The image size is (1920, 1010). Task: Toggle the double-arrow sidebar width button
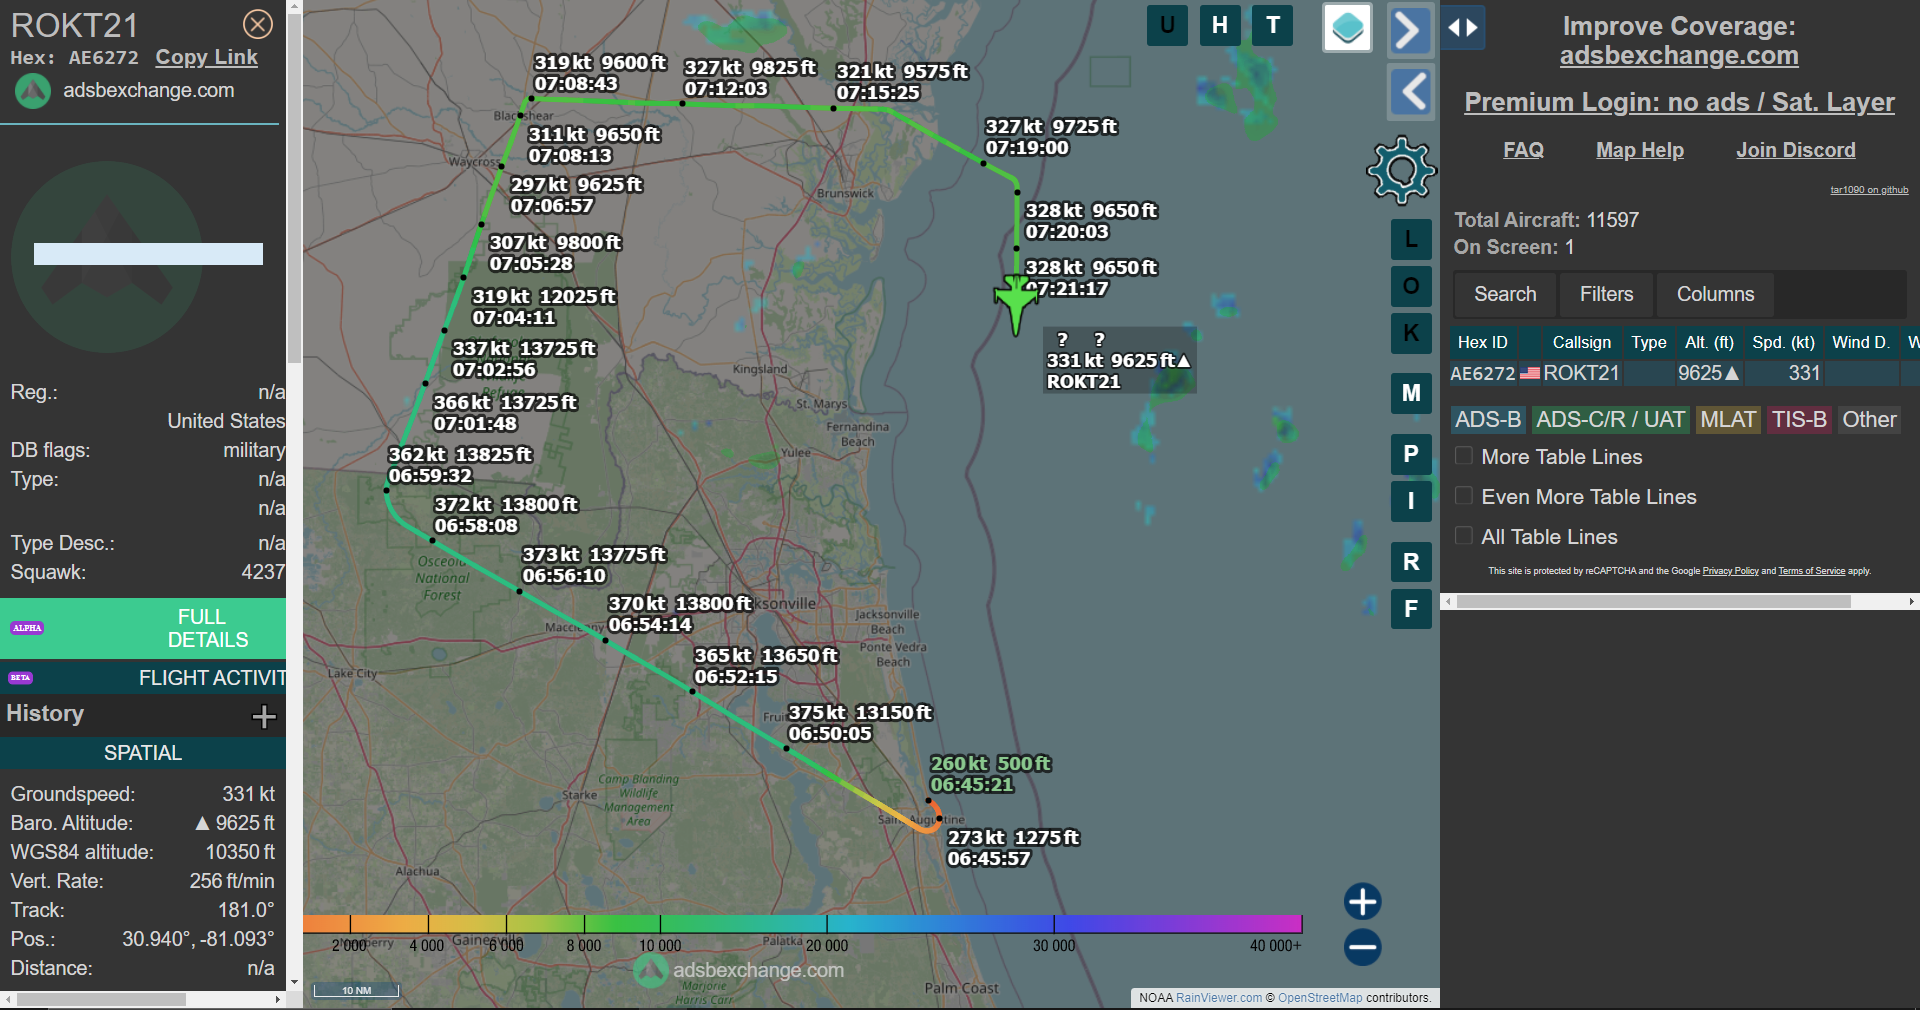tap(1463, 27)
